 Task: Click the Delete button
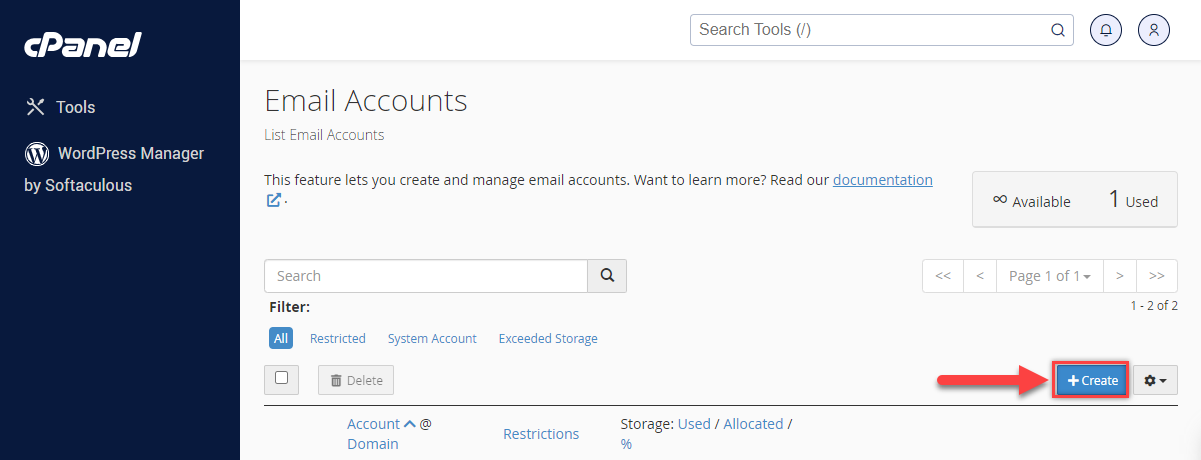[356, 380]
